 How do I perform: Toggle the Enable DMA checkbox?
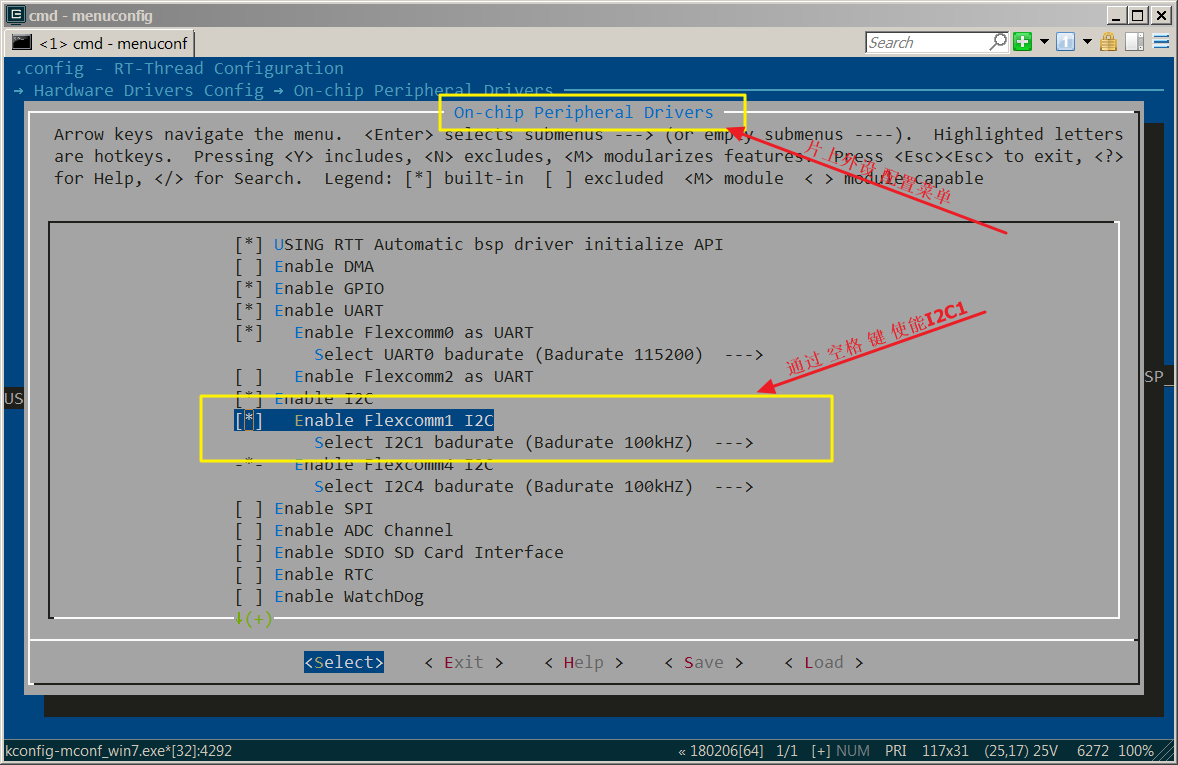coord(249,267)
